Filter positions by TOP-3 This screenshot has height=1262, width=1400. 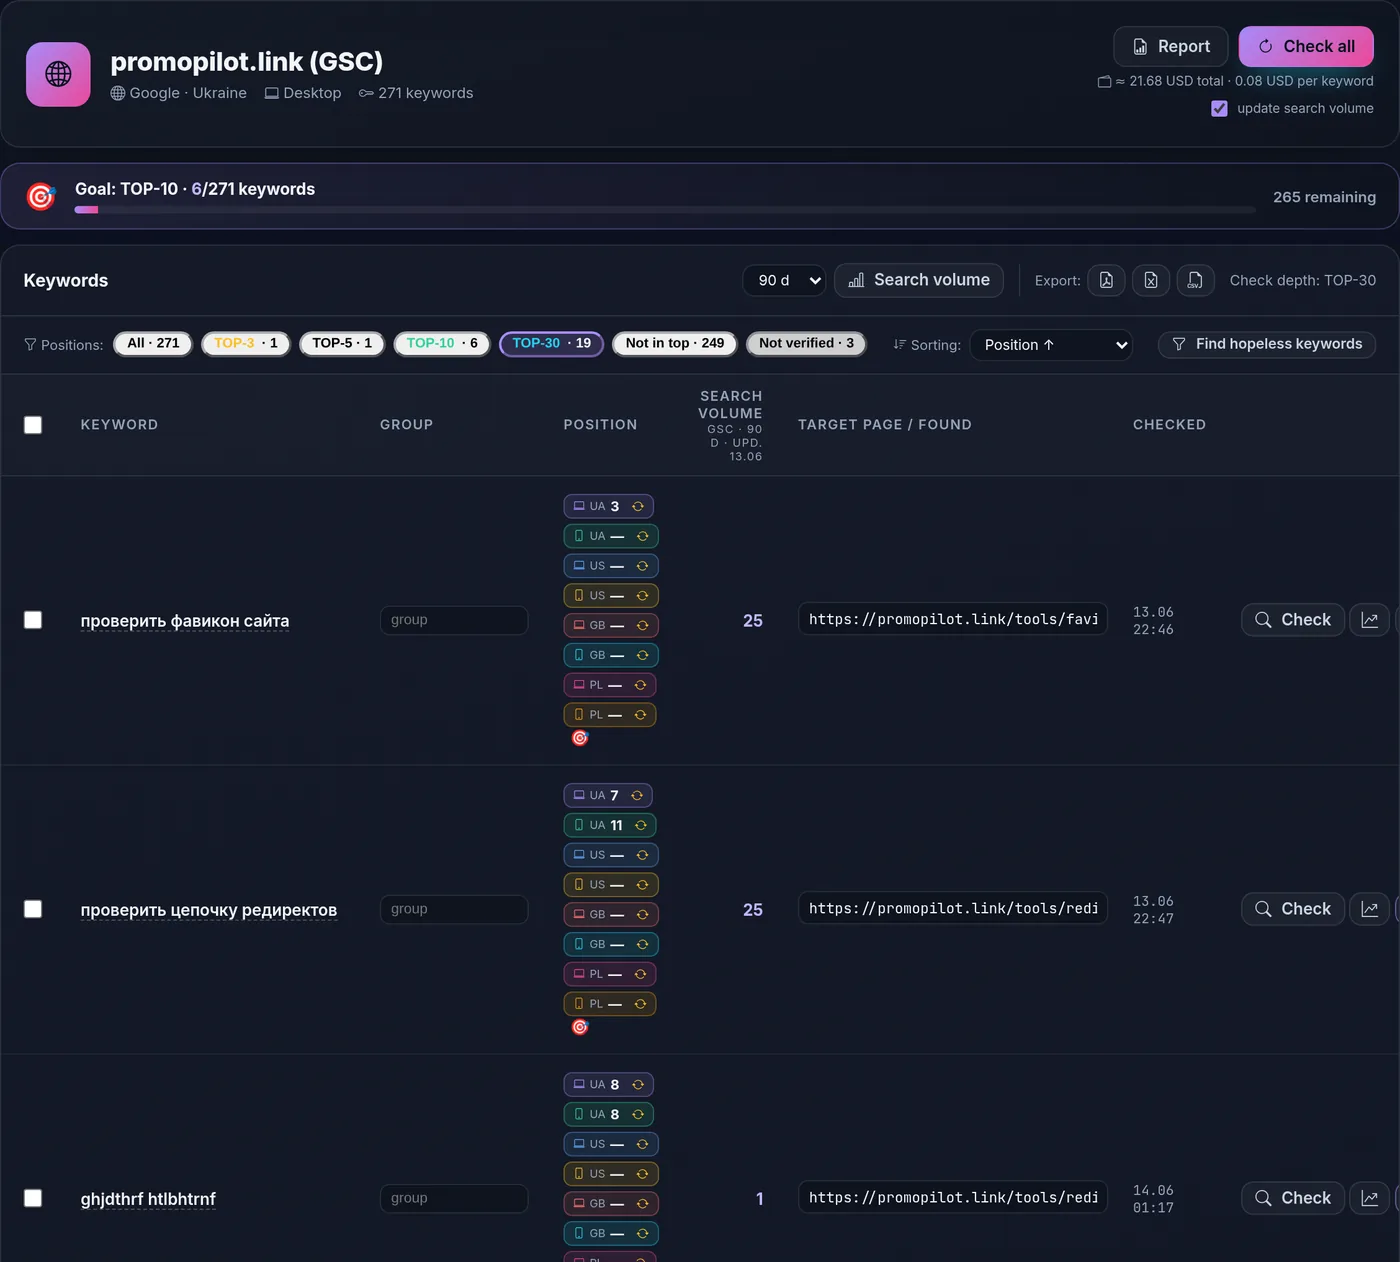(246, 344)
